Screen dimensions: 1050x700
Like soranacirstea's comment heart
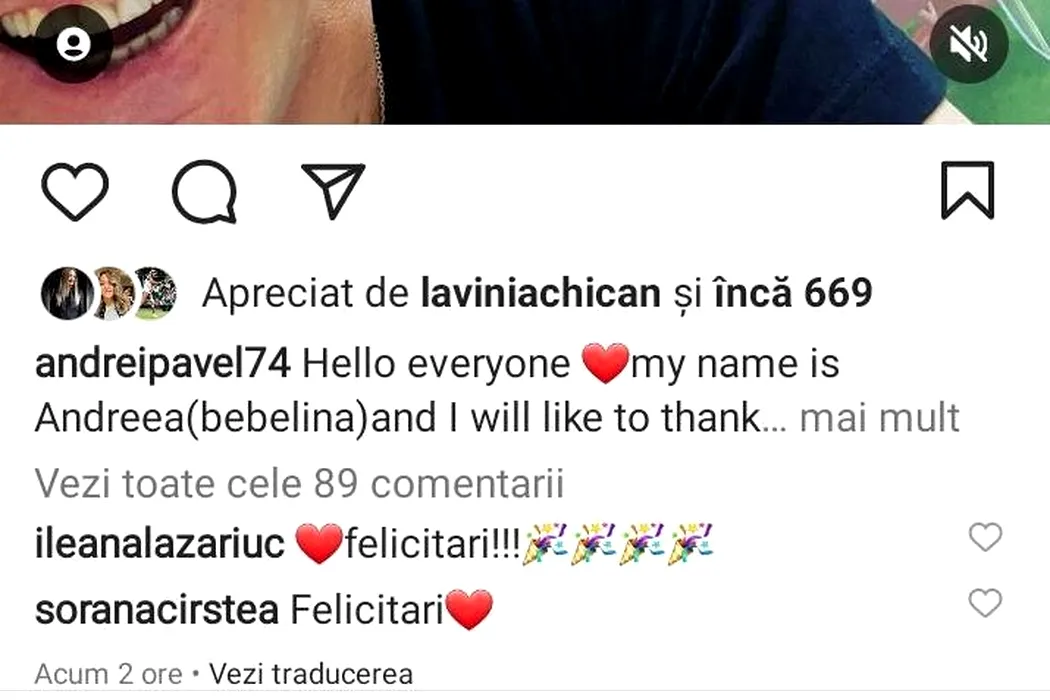985,603
